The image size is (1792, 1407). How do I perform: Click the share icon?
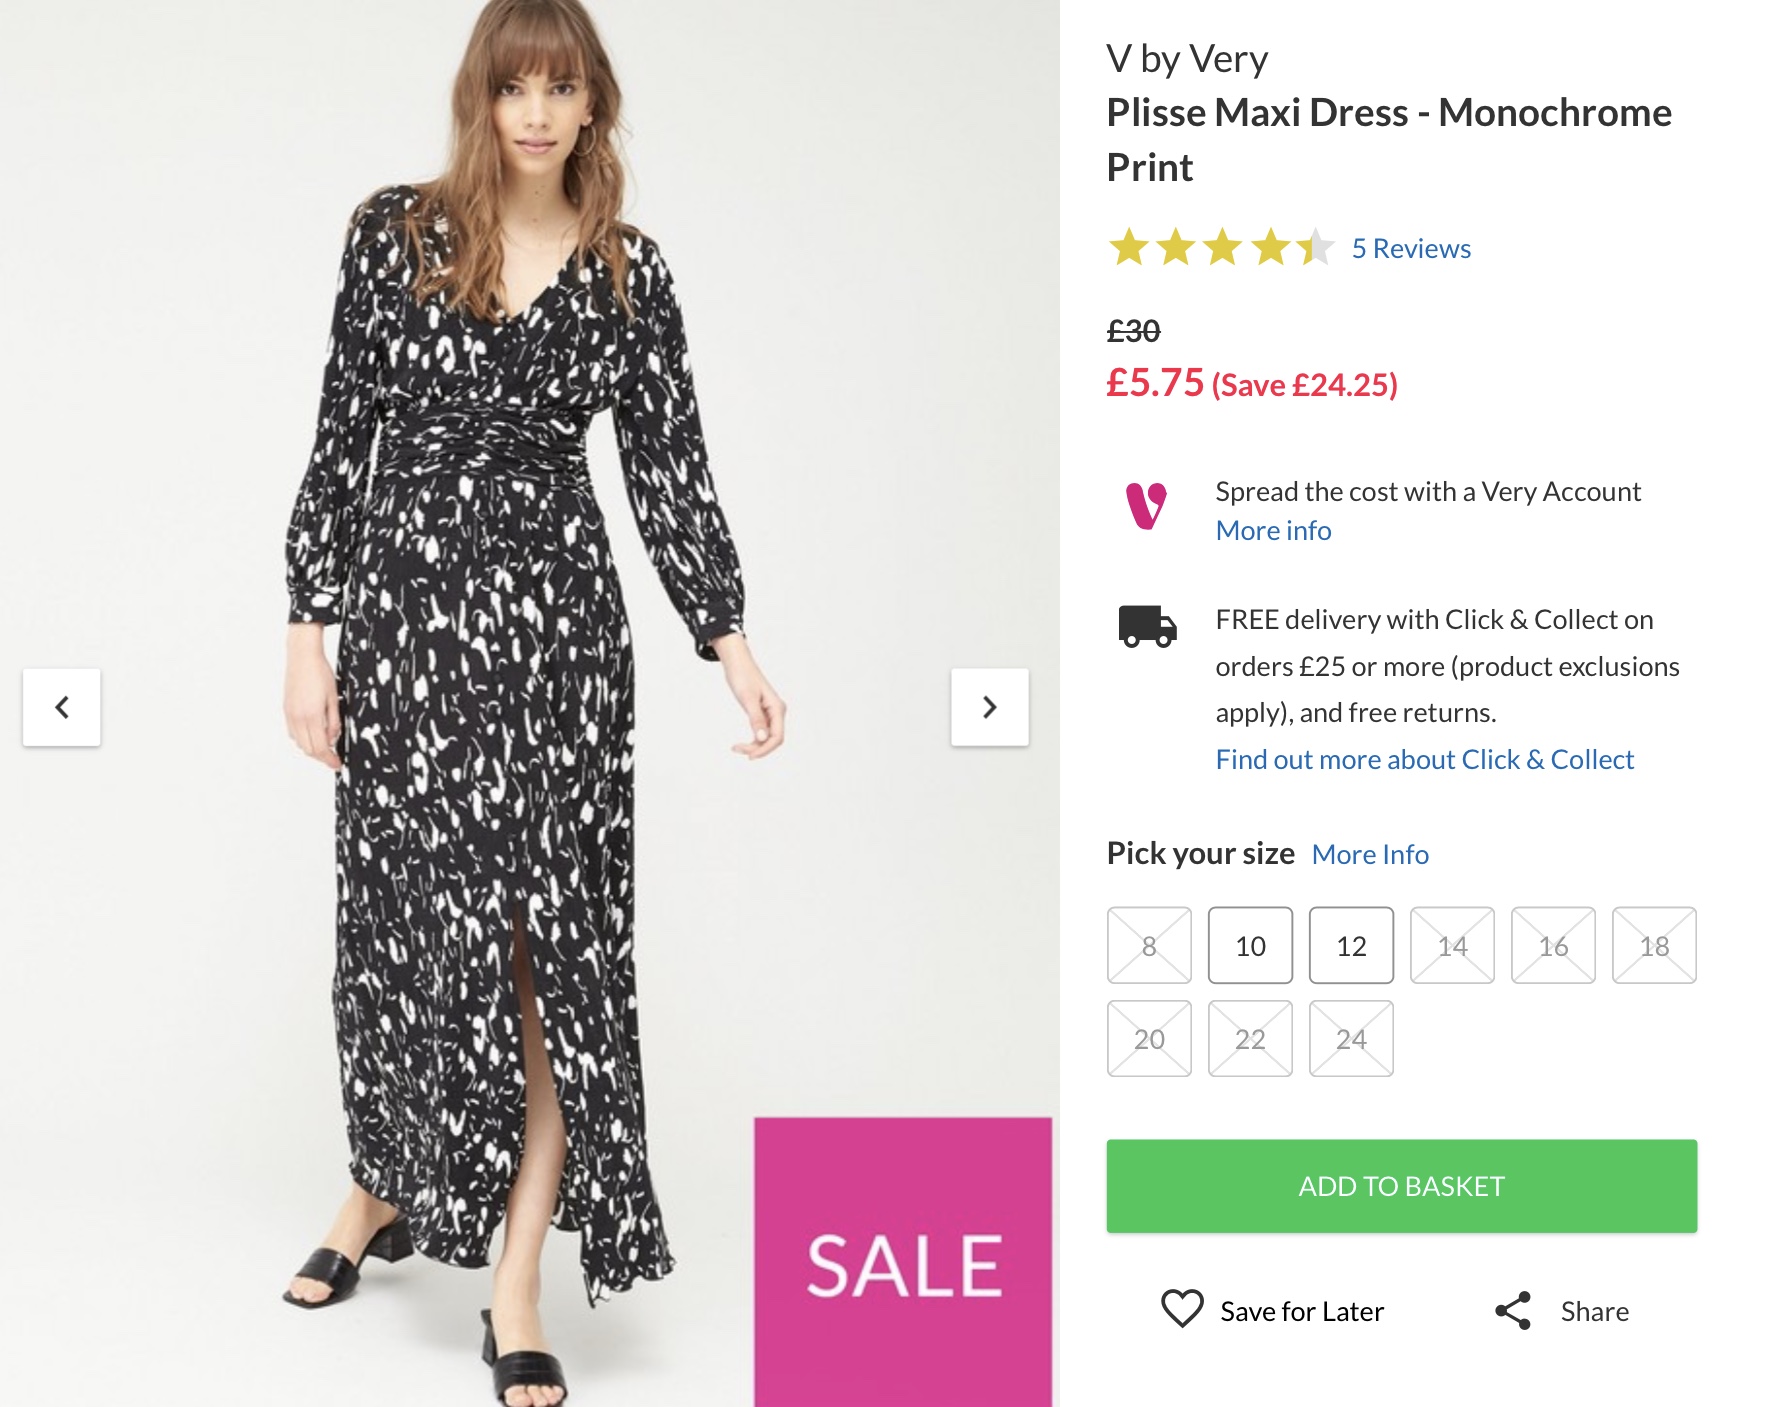coord(1513,1310)
